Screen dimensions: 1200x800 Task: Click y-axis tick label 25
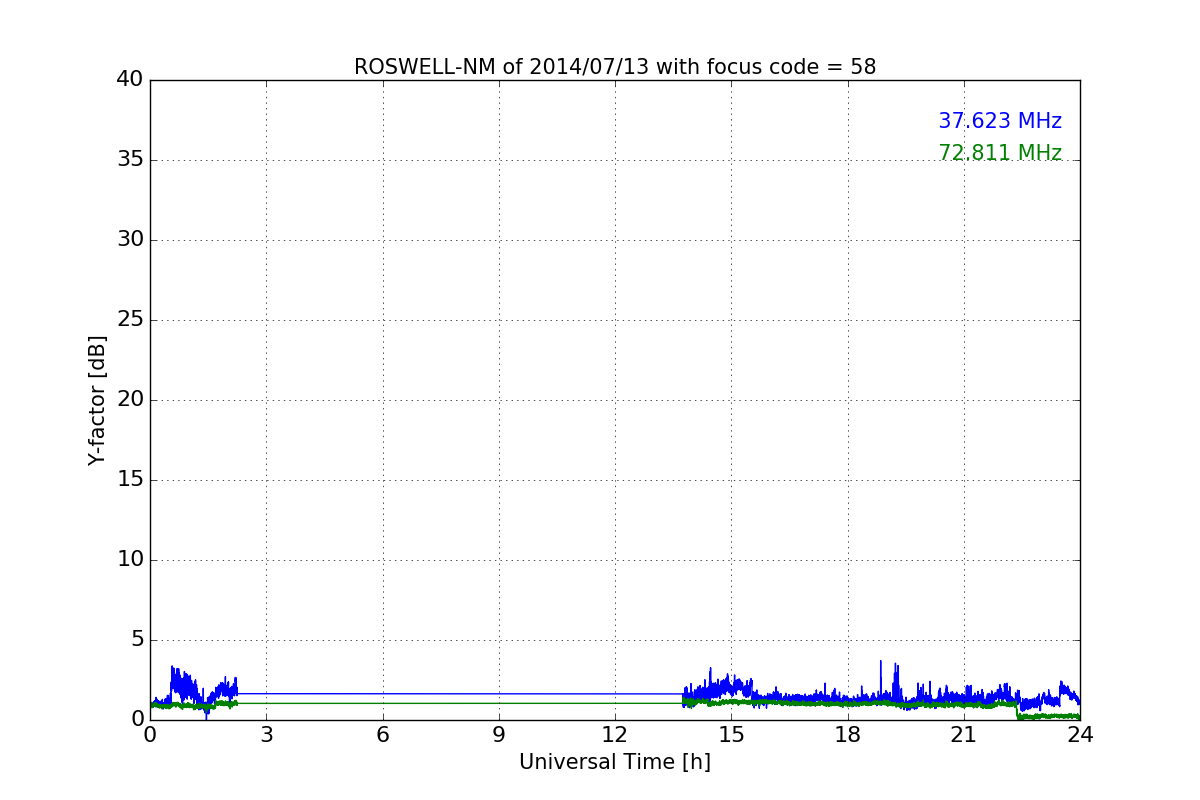(129, 319)
